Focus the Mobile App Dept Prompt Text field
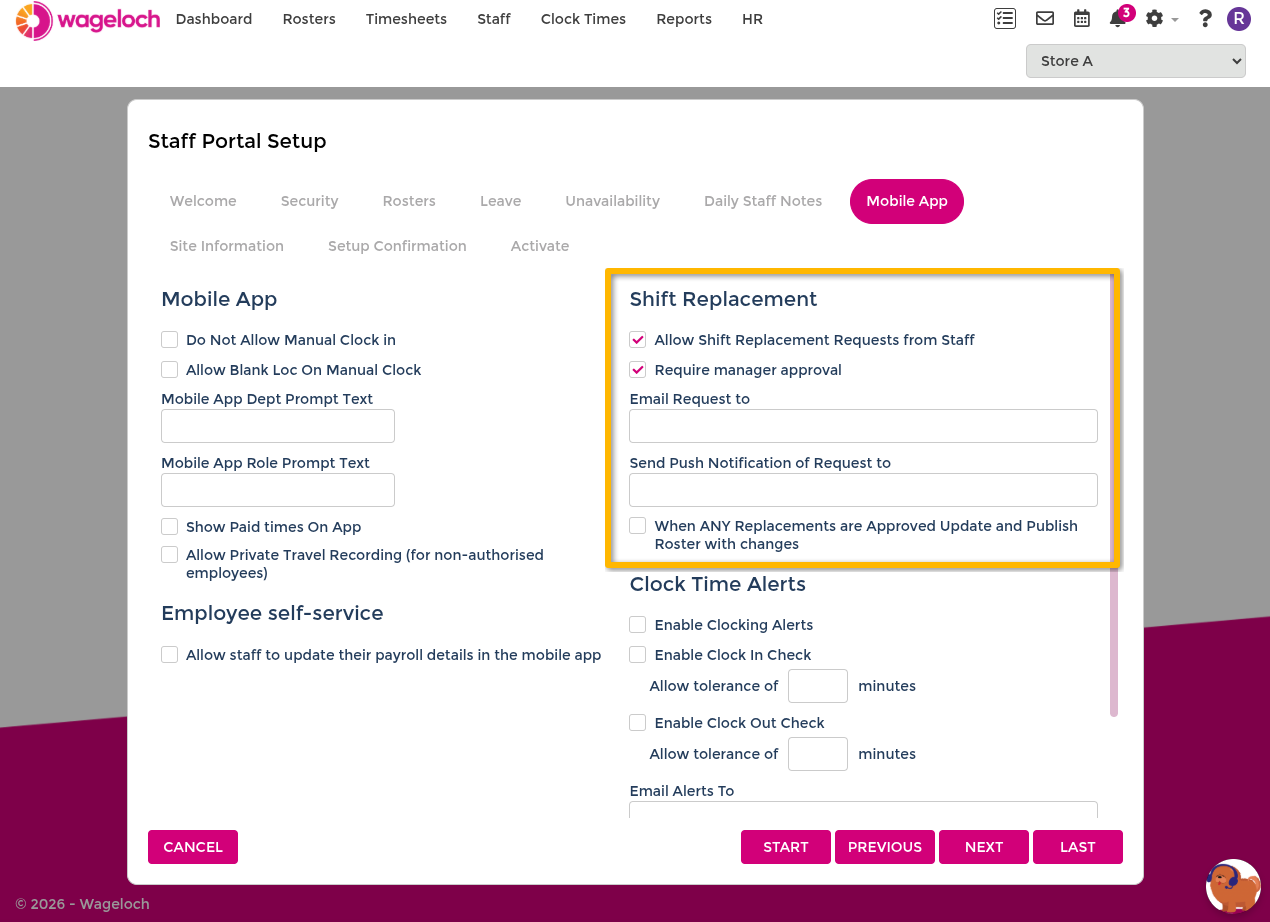Screen dimensions: 1270x922 click(278, 426)
